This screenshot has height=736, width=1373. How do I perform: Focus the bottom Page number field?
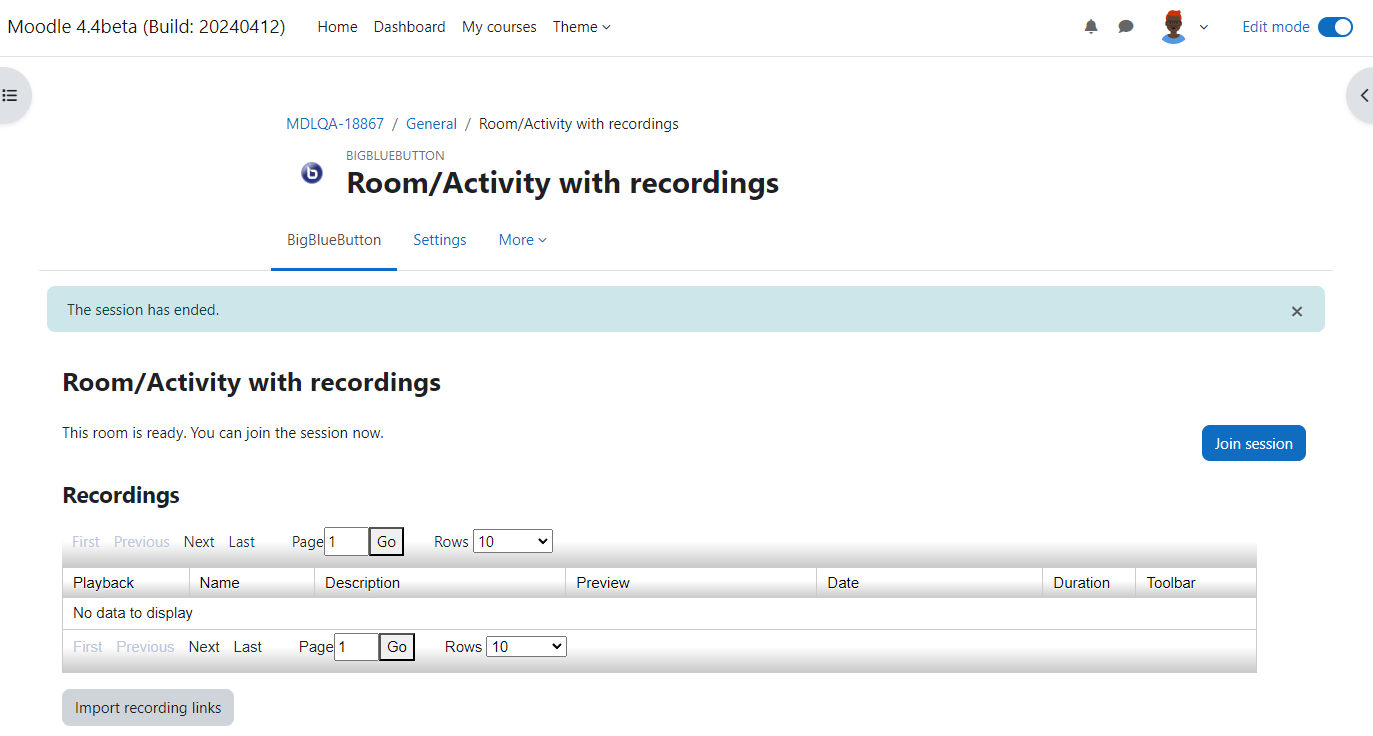(x=357, y=647)
